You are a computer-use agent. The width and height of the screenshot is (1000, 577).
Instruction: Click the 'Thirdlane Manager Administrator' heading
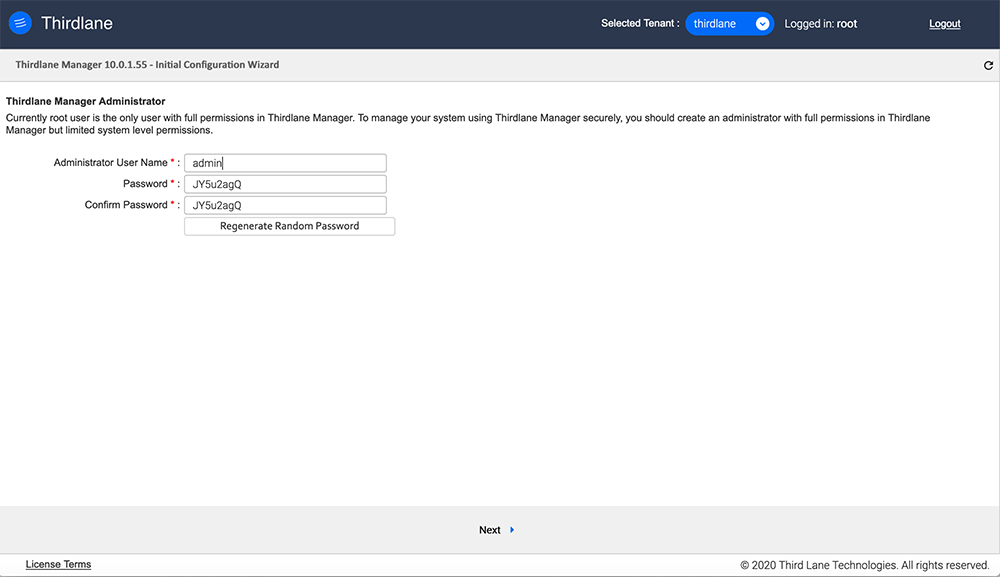[85, 101]
